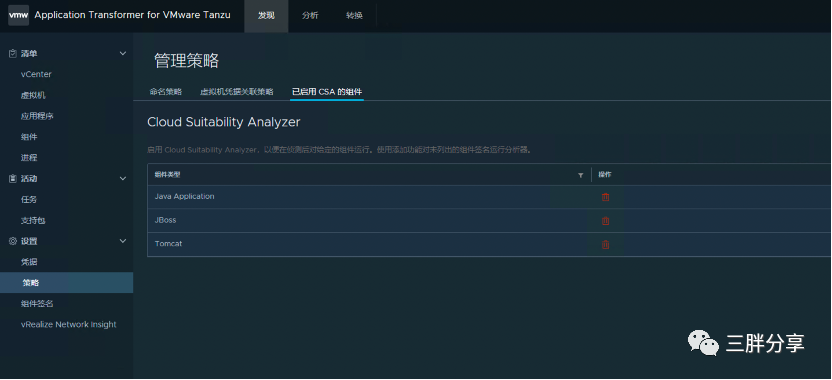
Task: Click the 组件类型 column header
Action: tap(168, 175)
